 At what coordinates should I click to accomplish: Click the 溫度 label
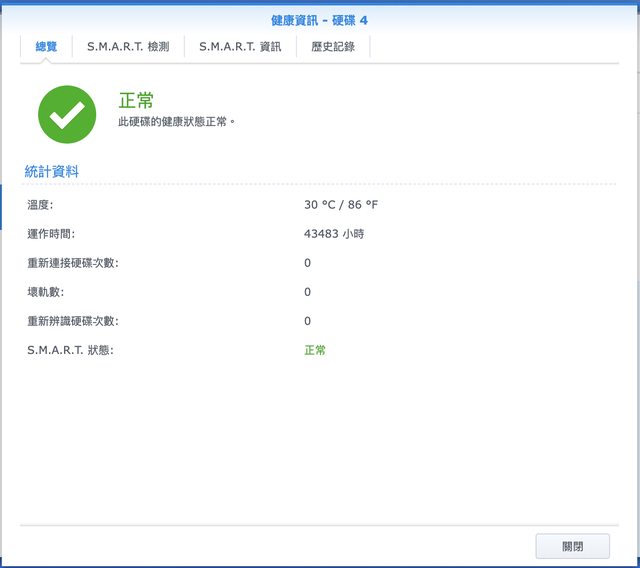(40, 204)
